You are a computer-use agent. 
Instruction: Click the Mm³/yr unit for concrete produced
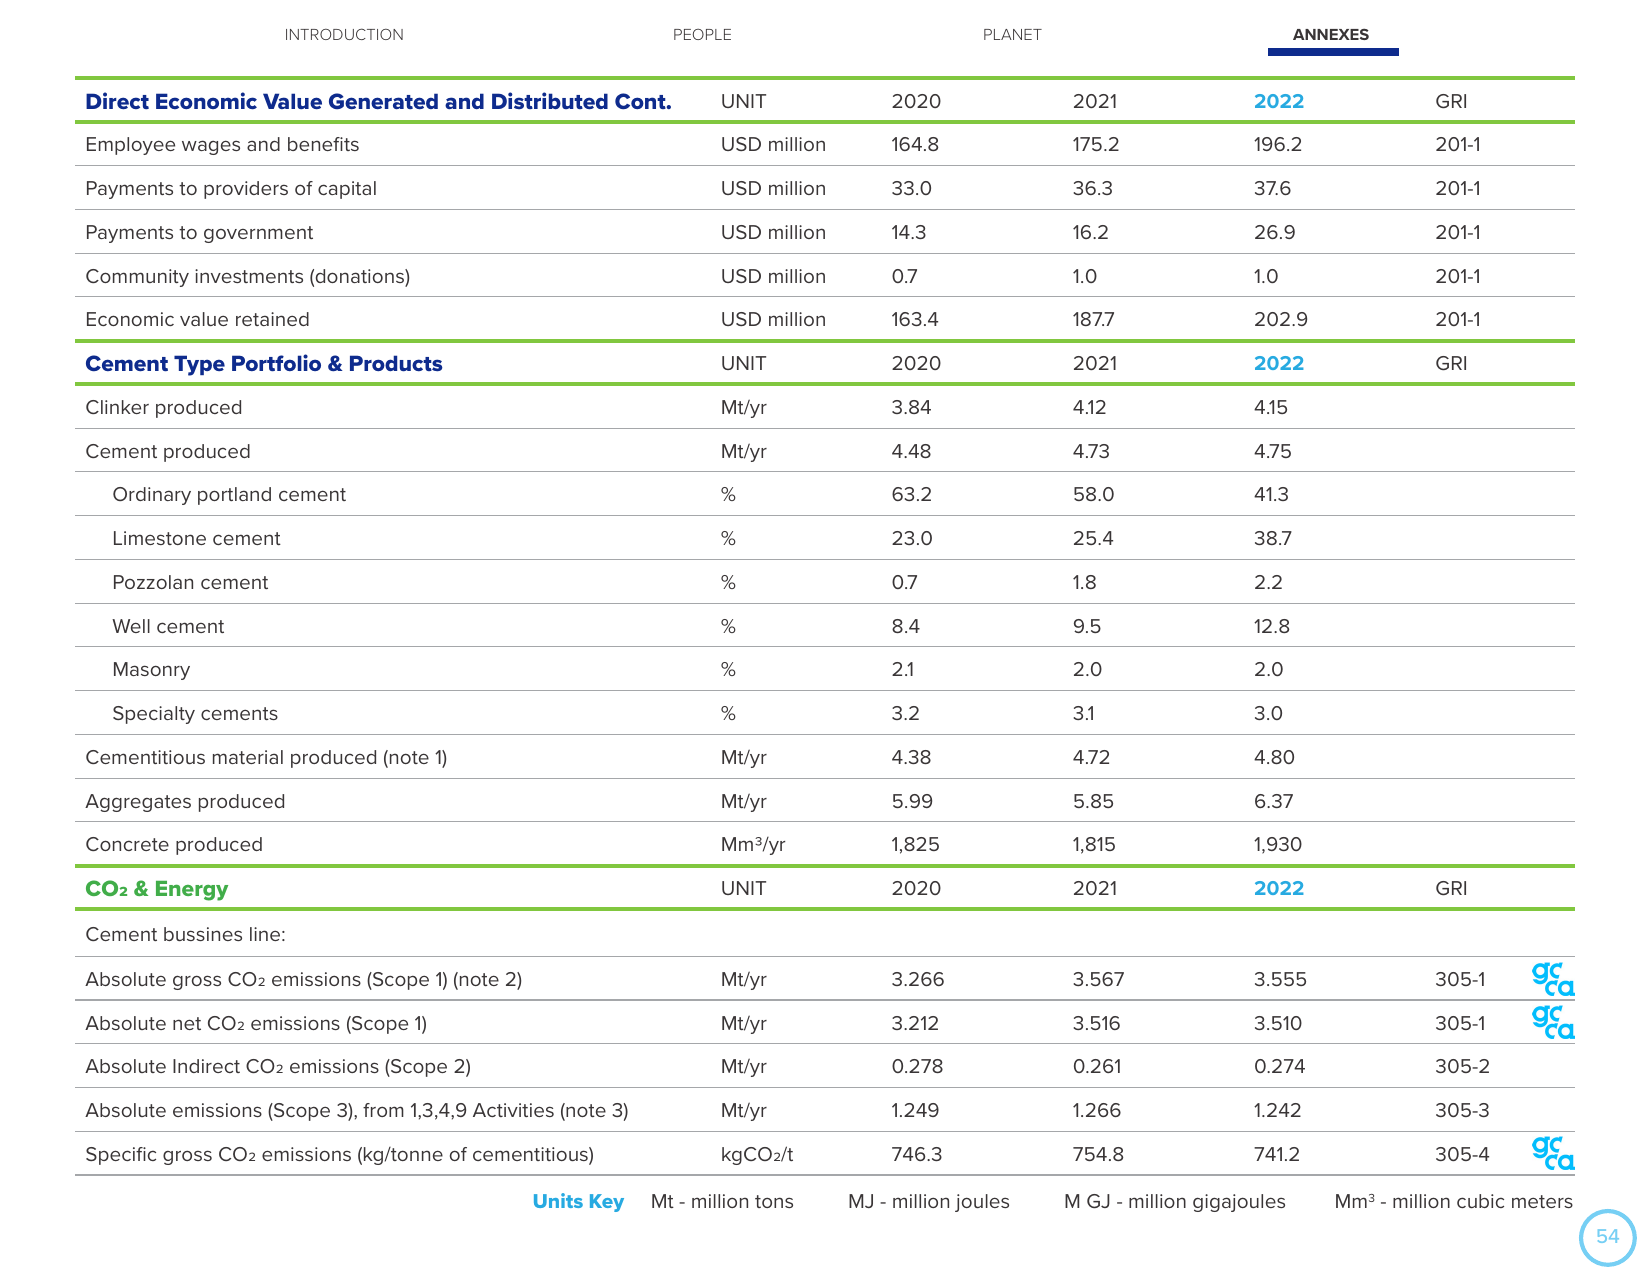pos(753,845)
